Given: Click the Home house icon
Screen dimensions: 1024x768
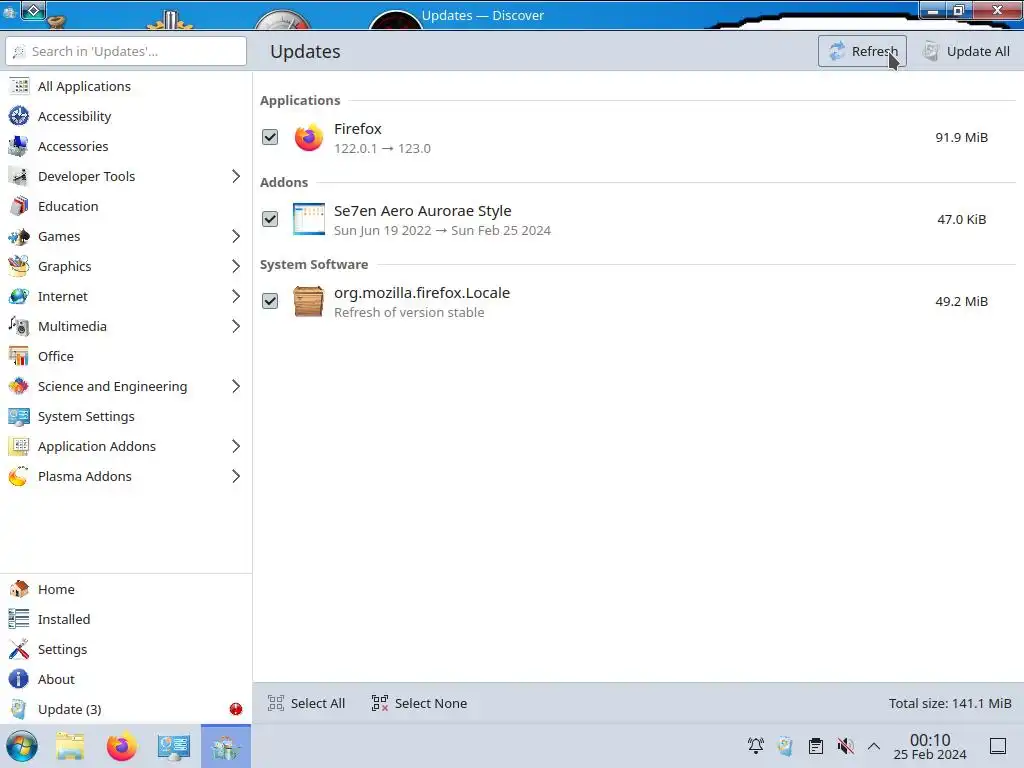Looking at the screenshot, I should [19, 589].
